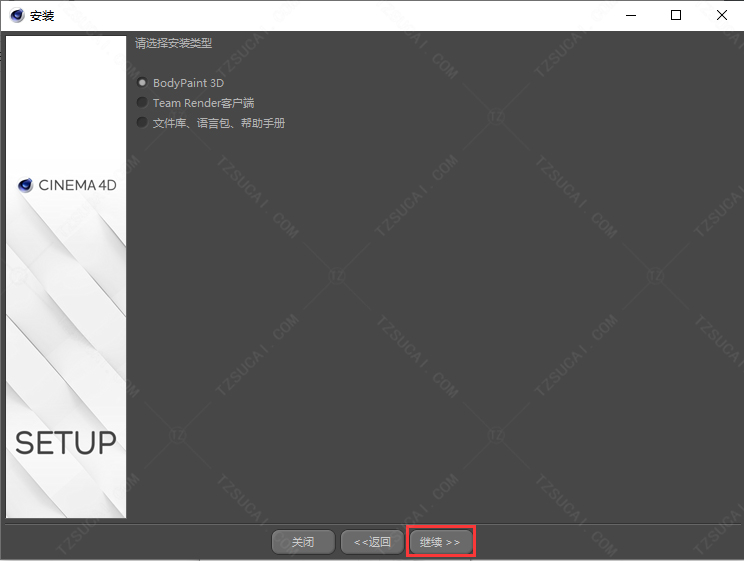The height and width of the screenshot is (561, 744).
Task: Maximize the 安装 installer window
Action: (676, 16)
